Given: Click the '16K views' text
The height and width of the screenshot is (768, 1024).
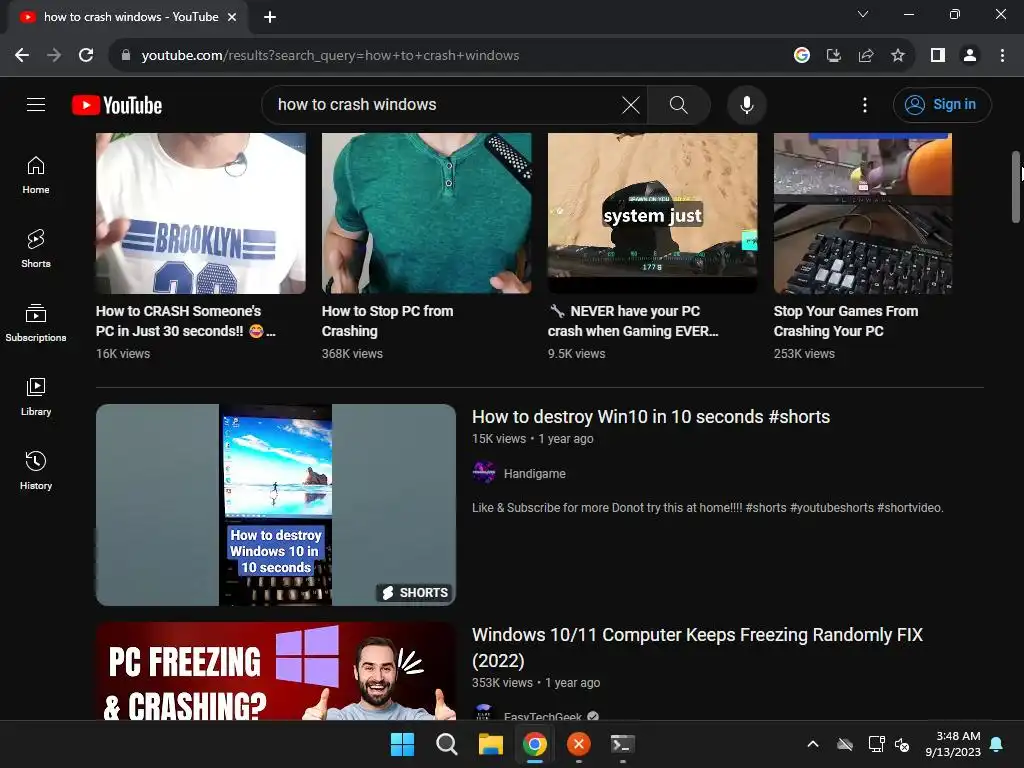Looking at the screenshot, I should (x=123, y=353).
